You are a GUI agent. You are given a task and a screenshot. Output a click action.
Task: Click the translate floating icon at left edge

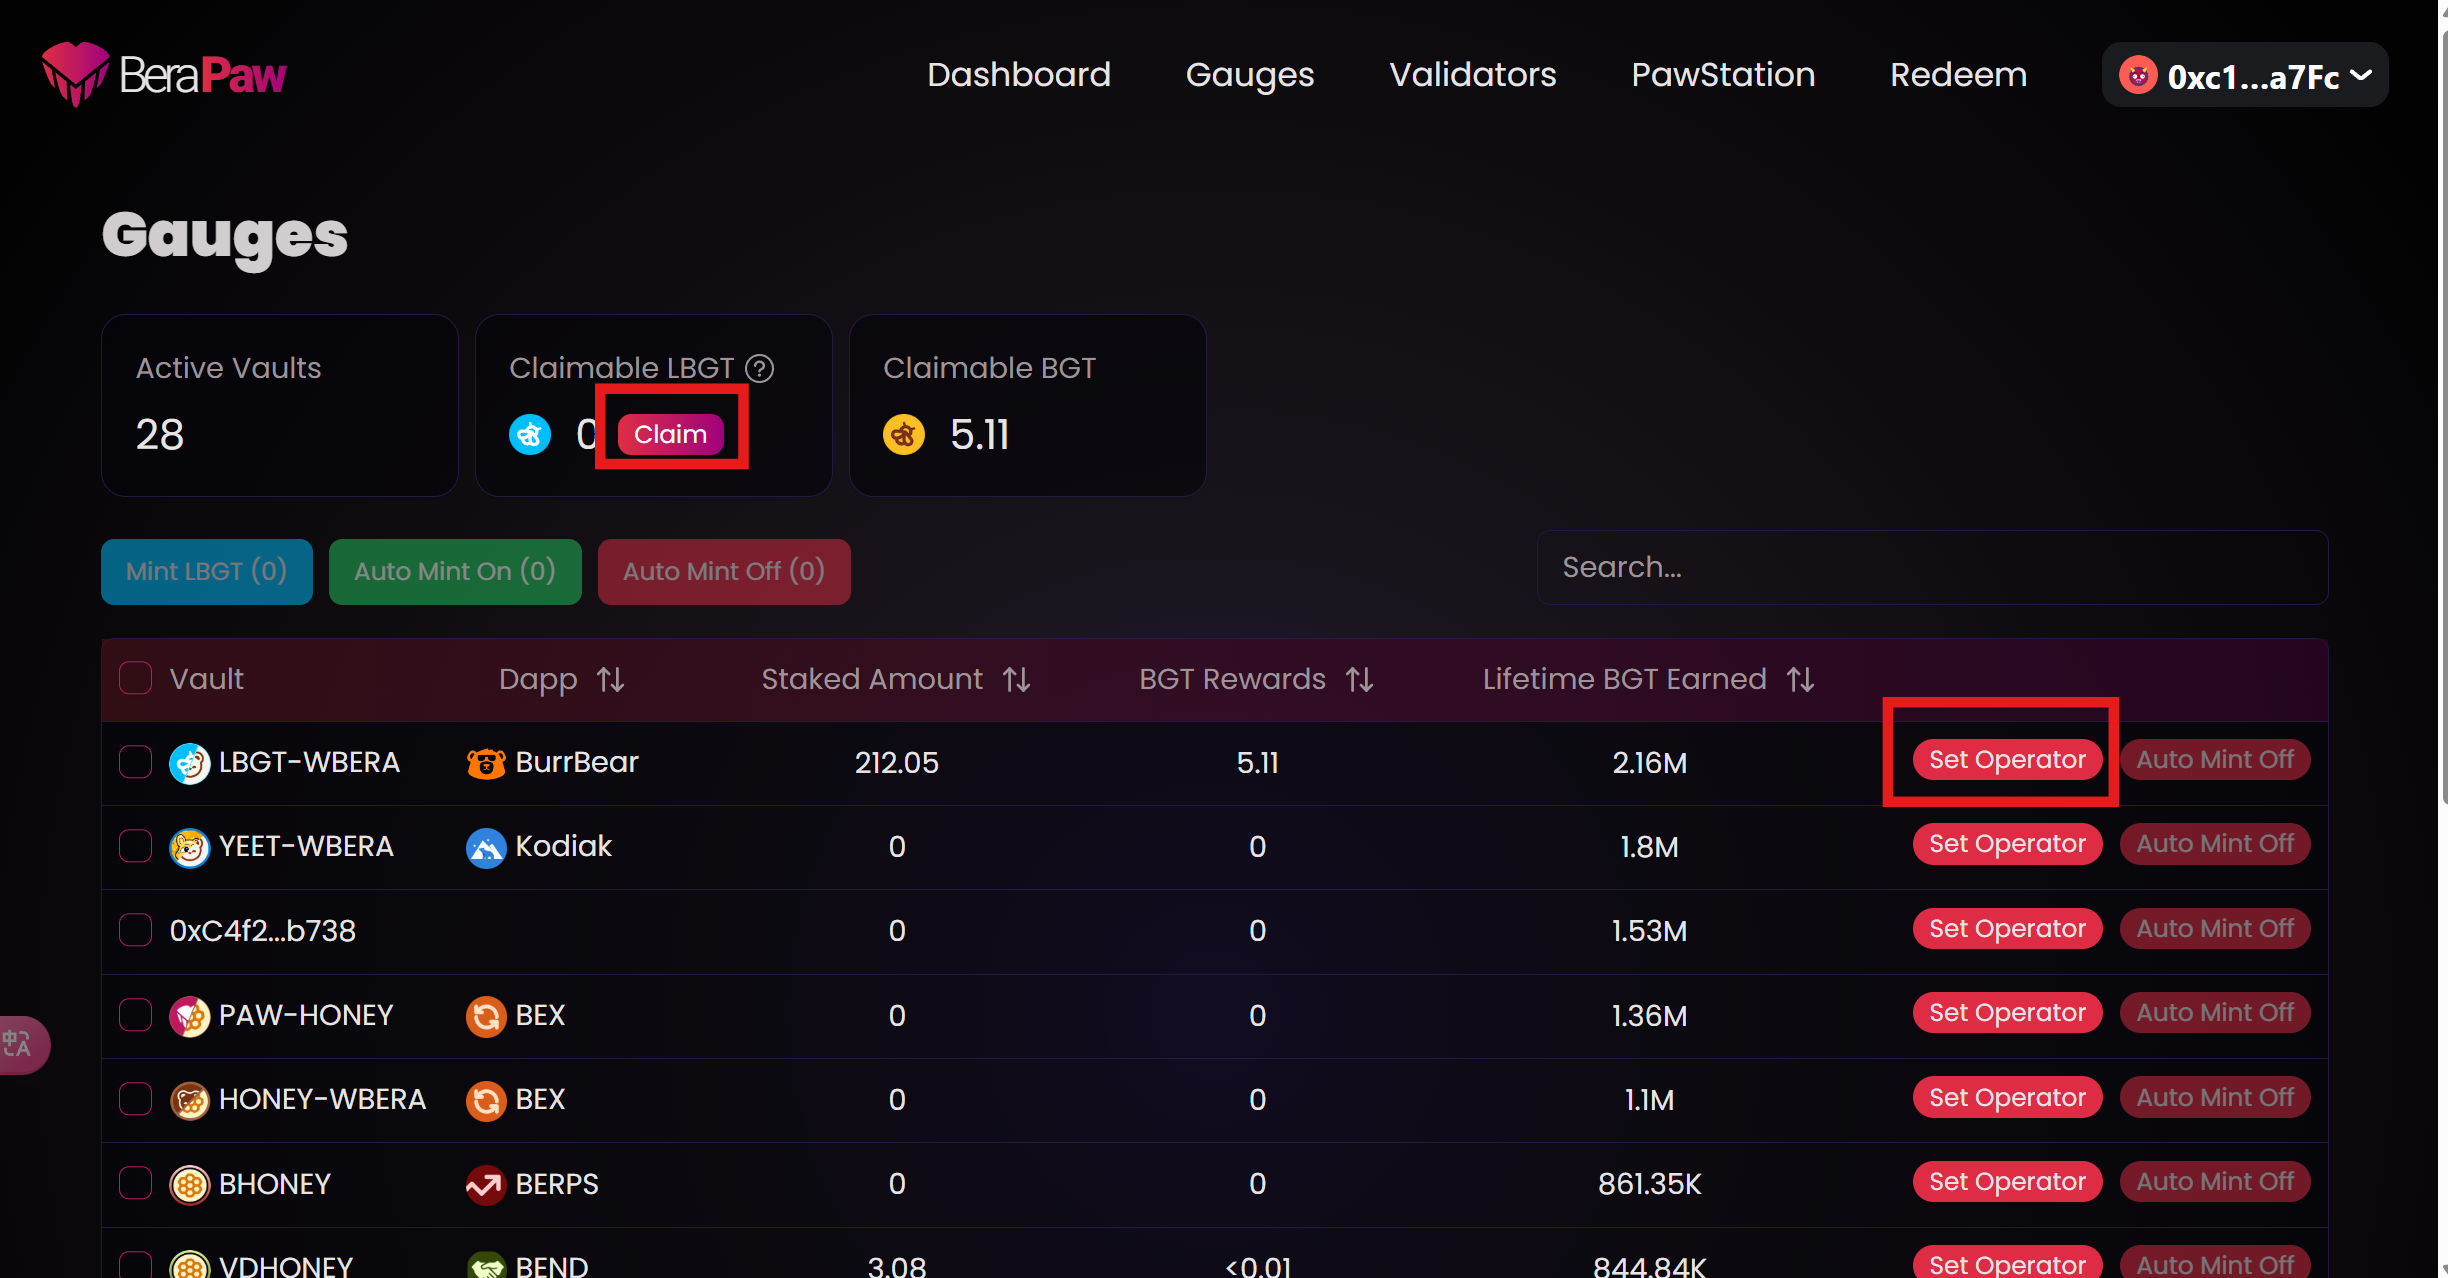click(x=18, y=1044)
